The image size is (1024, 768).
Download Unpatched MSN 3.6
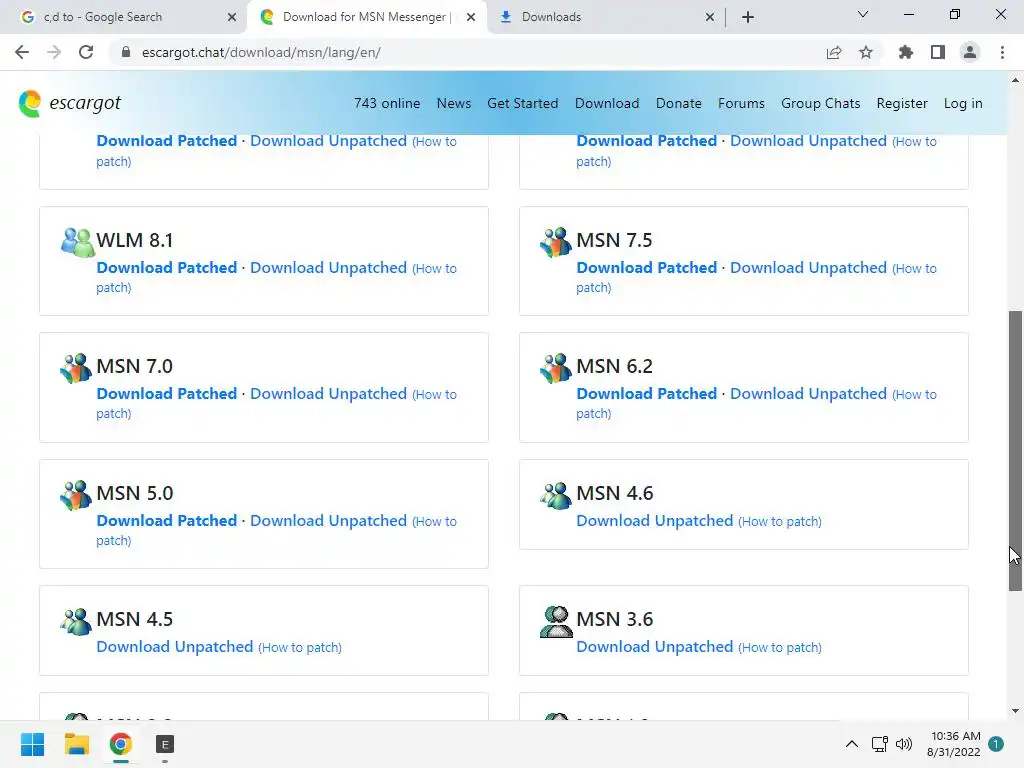click(x=654, y=647)
